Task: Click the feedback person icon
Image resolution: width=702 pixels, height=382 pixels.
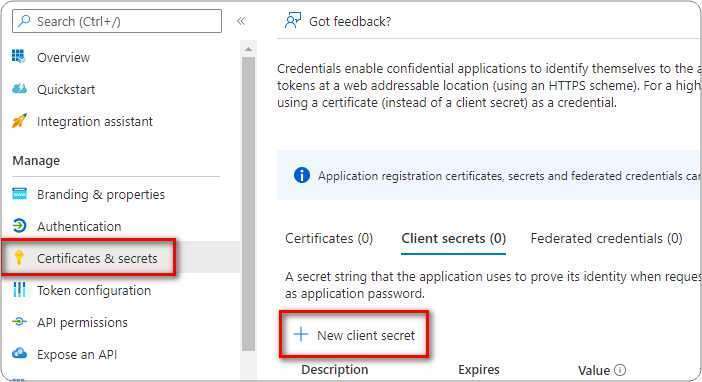Action: pyautogui.click(x=293, y=21)
